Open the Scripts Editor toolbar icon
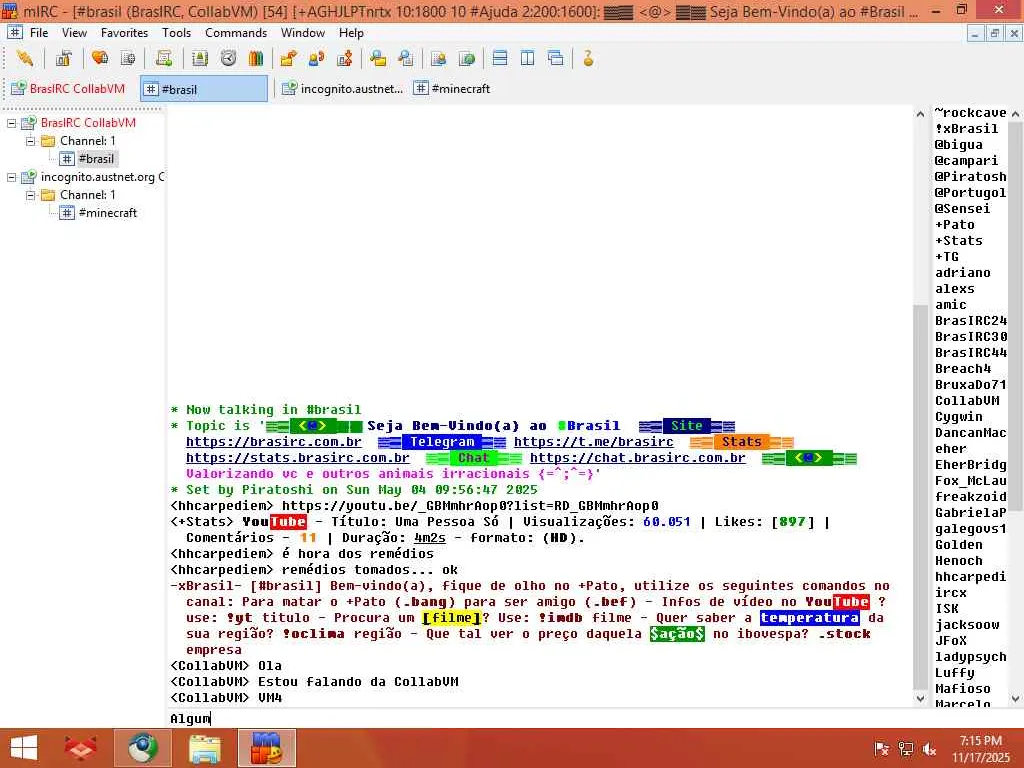 tap(164, 59)
